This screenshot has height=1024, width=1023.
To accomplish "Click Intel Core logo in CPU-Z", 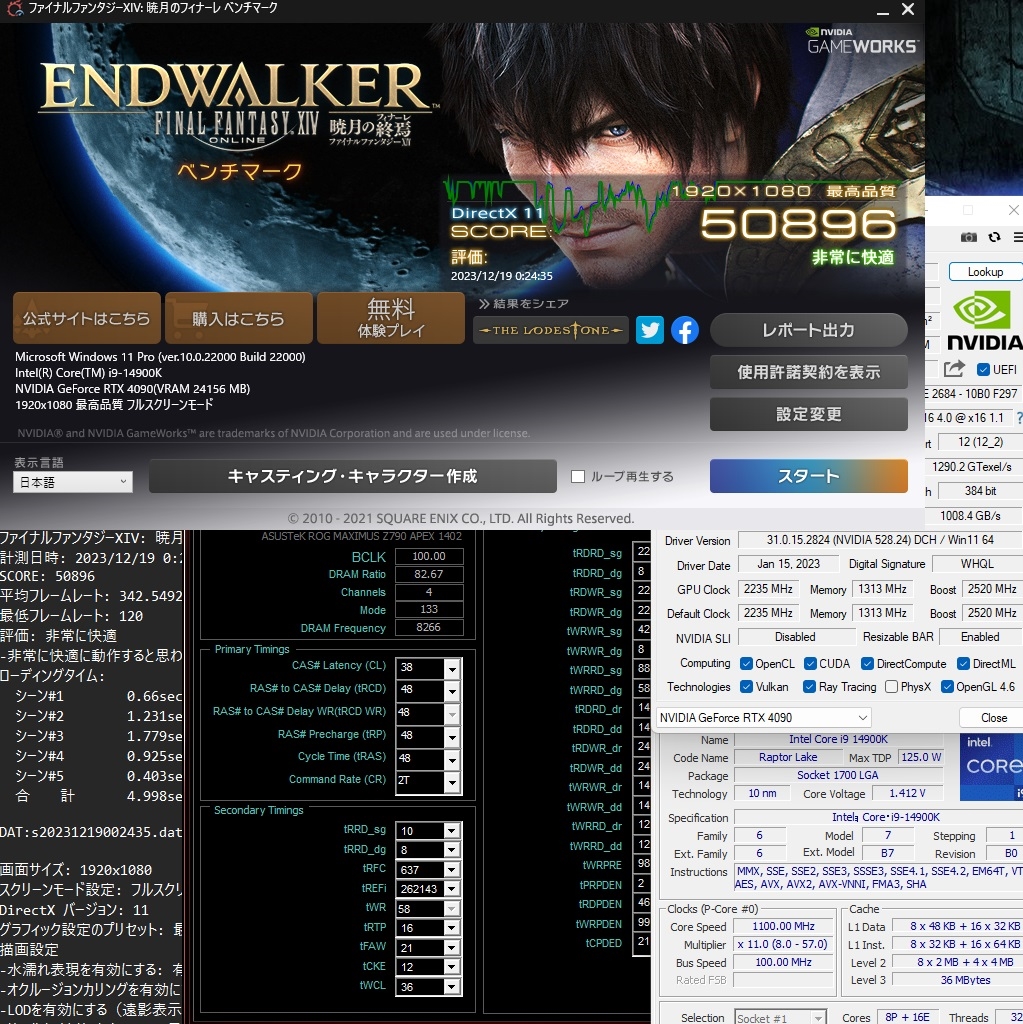I will pyautogui.click(x=991, y=767).
